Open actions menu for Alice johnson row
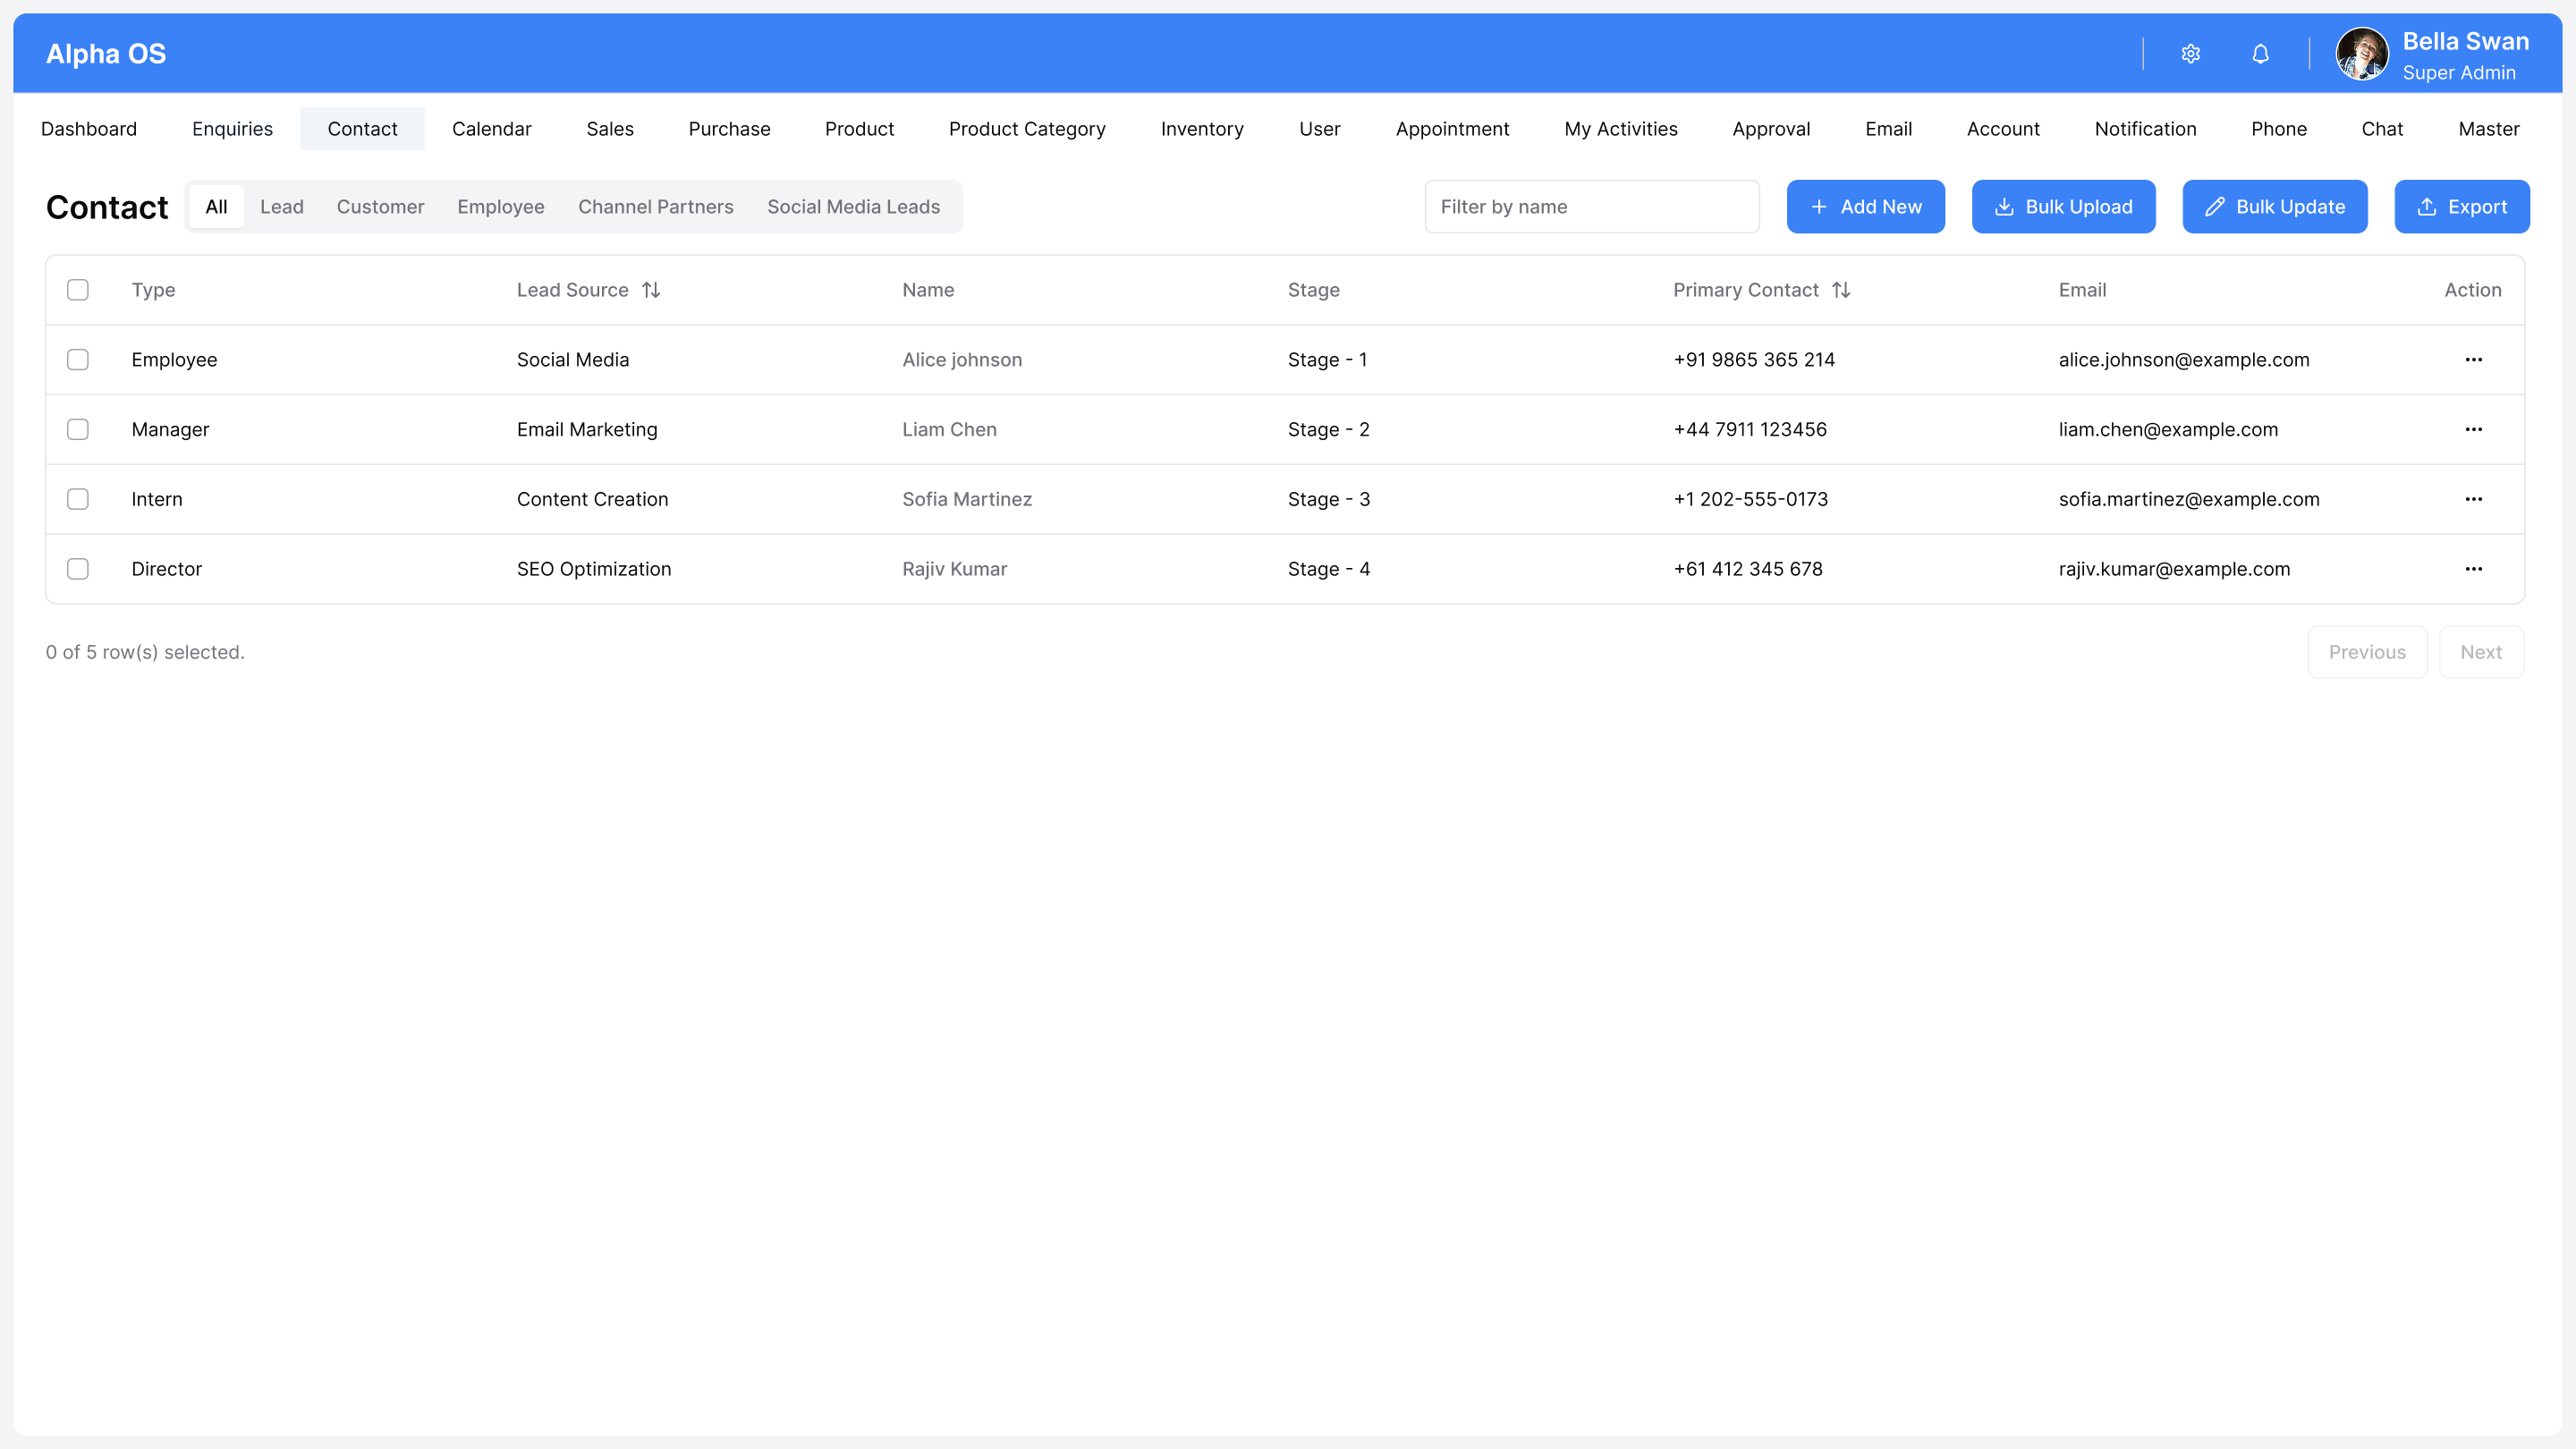This screenshot has height=1449, width=2576. (x=2473, y=360)
